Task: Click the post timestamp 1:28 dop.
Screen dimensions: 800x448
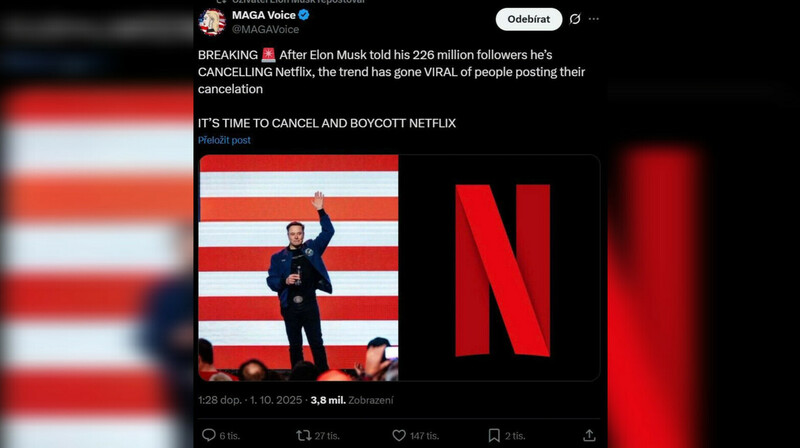Action: [x=223, y=400]
